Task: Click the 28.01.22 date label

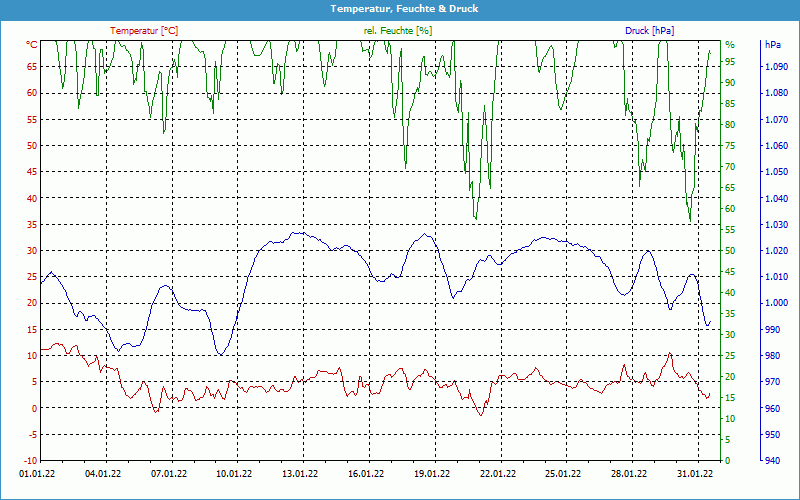Action: tap(629, 475)
